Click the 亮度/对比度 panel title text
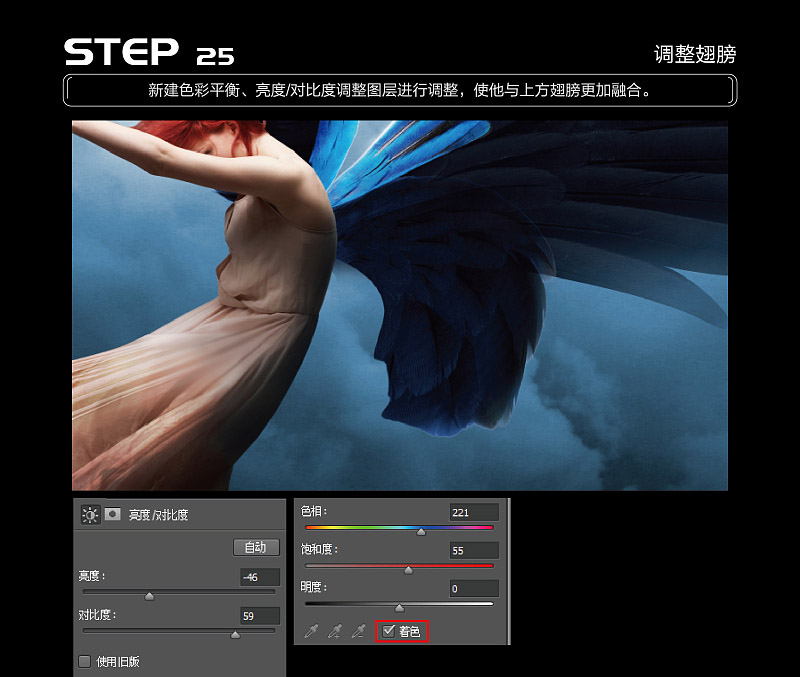 click(x=158, y=515)
